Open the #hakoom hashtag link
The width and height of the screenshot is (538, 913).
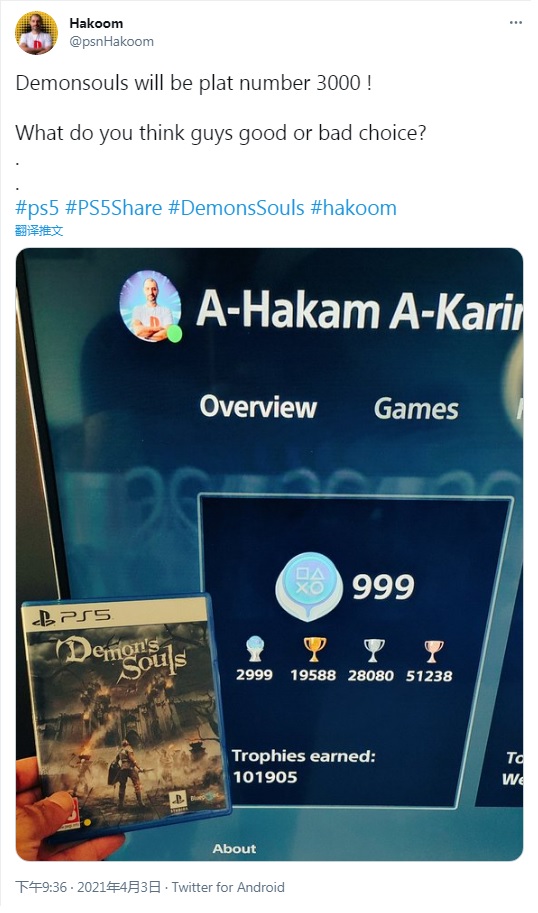pos(353,208)
